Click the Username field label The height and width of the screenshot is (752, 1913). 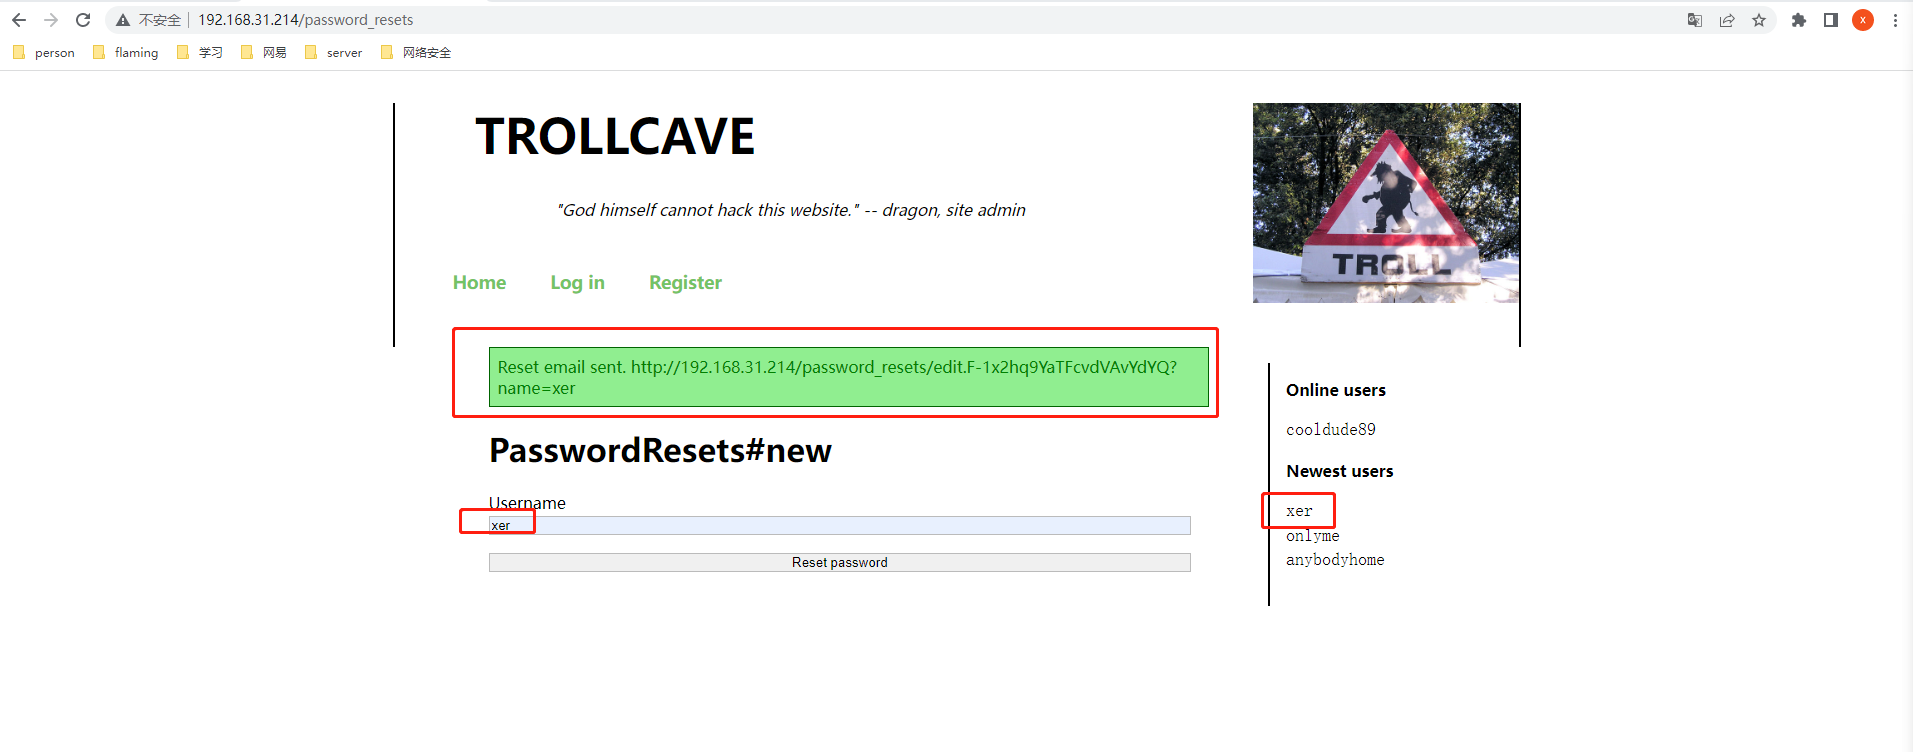[527, 503]
